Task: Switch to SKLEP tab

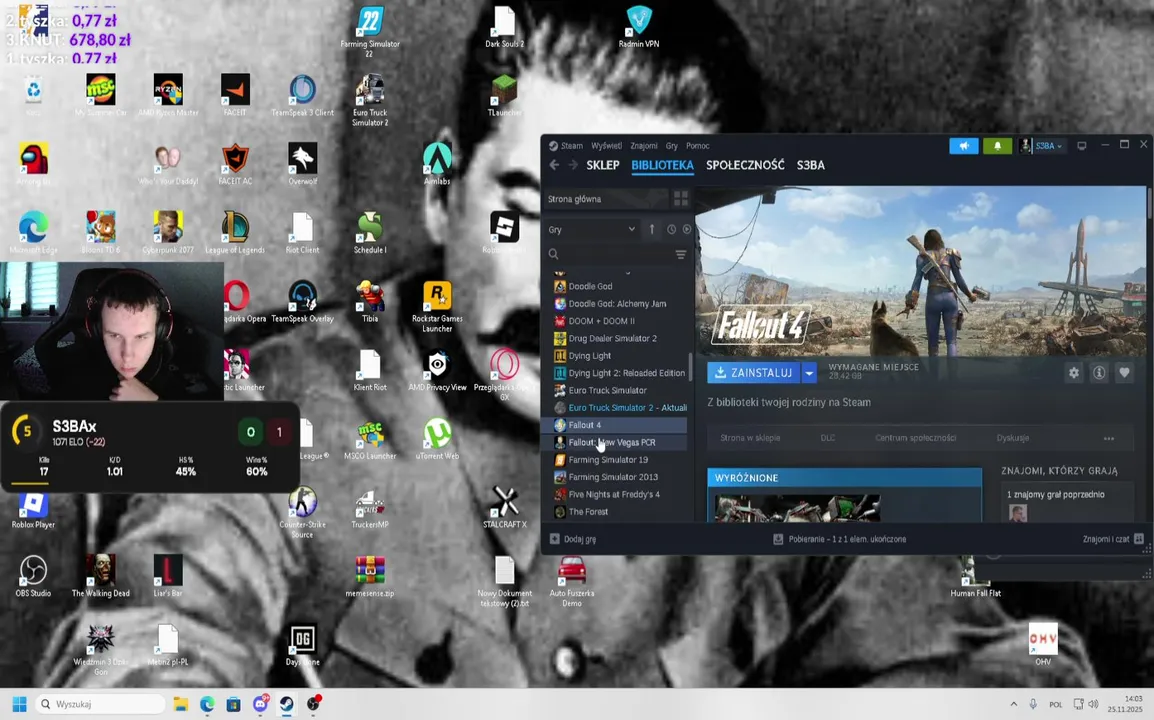Action: pos(603,165)
